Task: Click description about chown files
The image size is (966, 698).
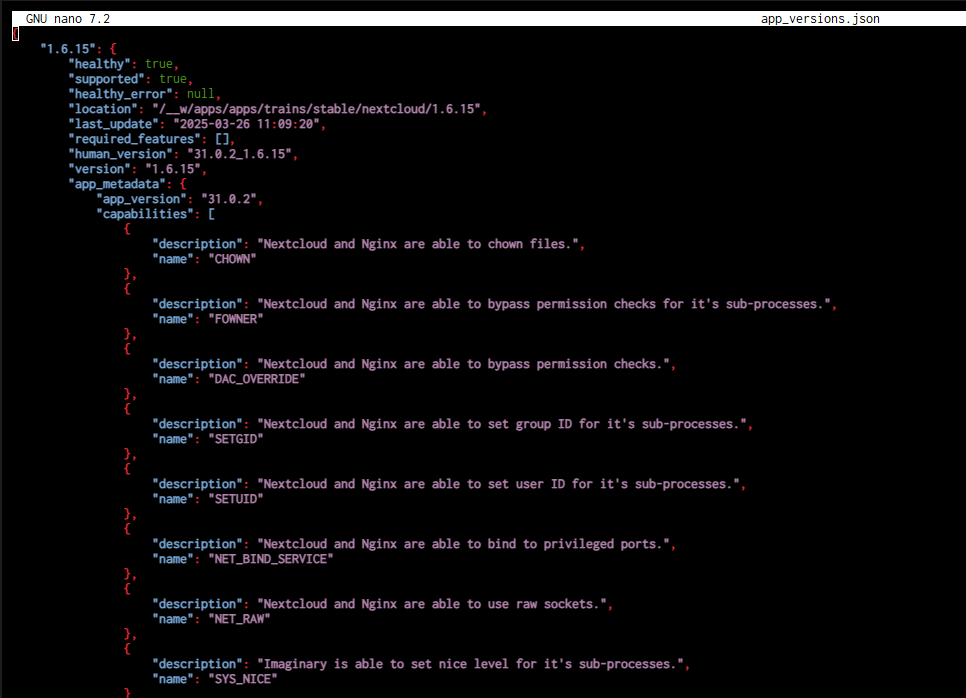Action: (418, 244)
